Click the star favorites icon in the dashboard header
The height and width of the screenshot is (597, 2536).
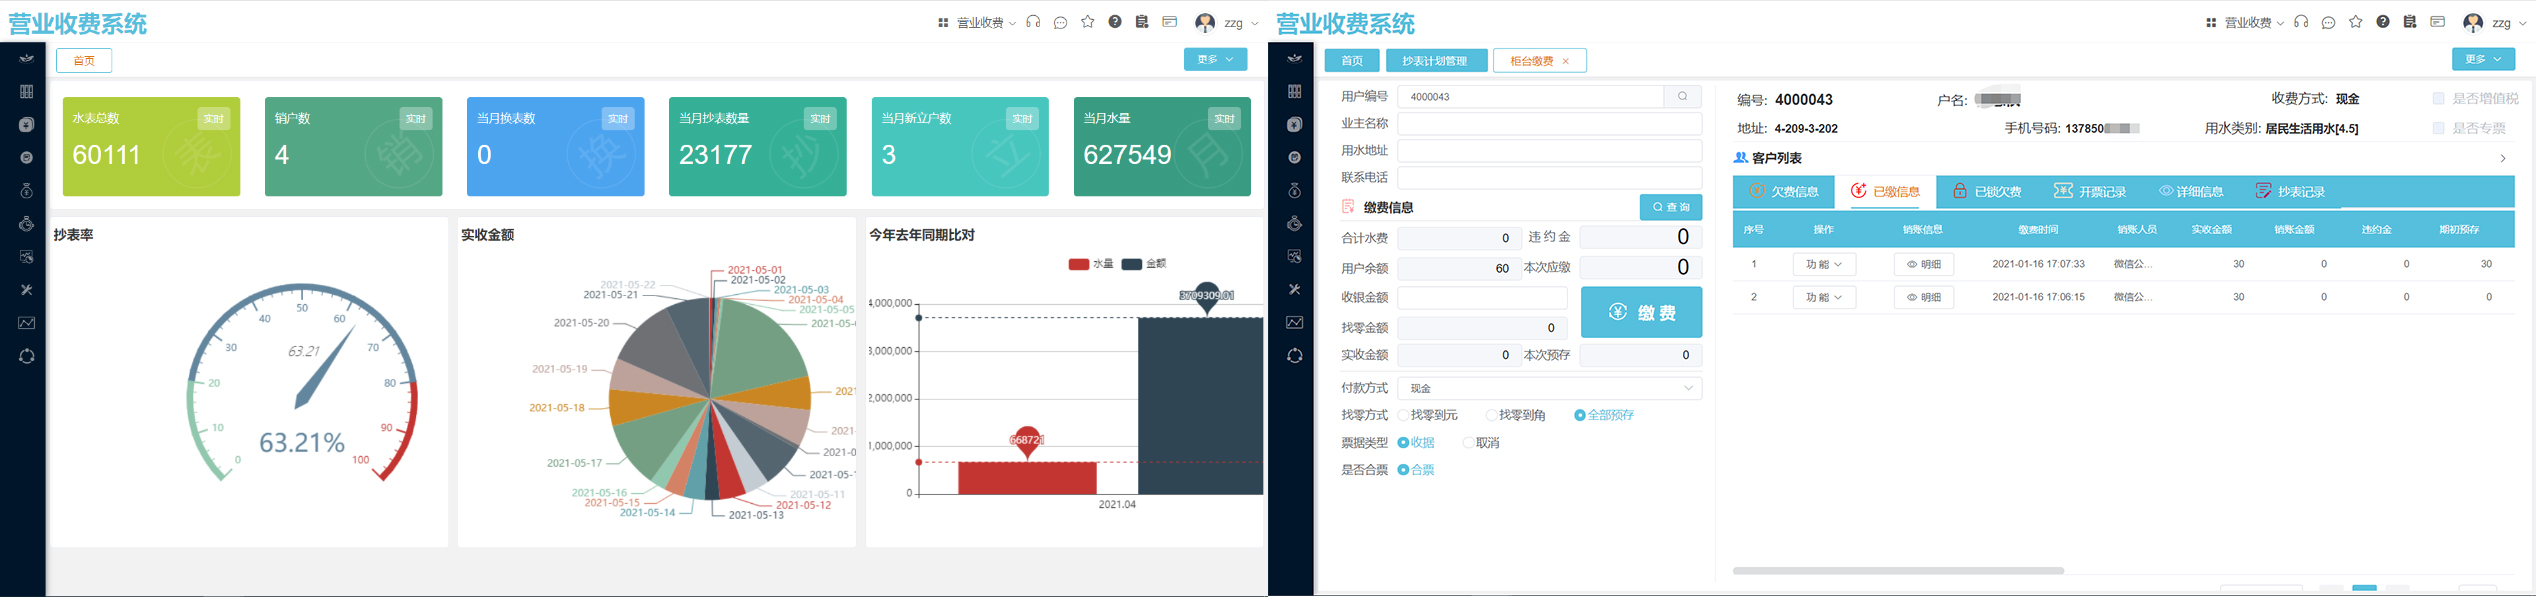(1088, 22)
